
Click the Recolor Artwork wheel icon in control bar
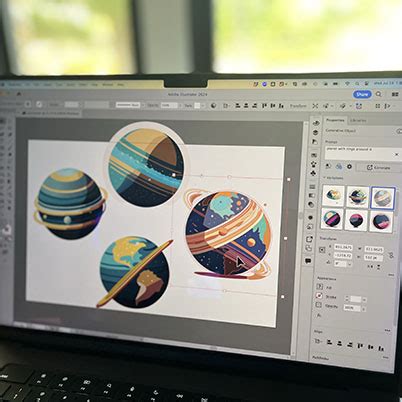click(x=213, y=106)
